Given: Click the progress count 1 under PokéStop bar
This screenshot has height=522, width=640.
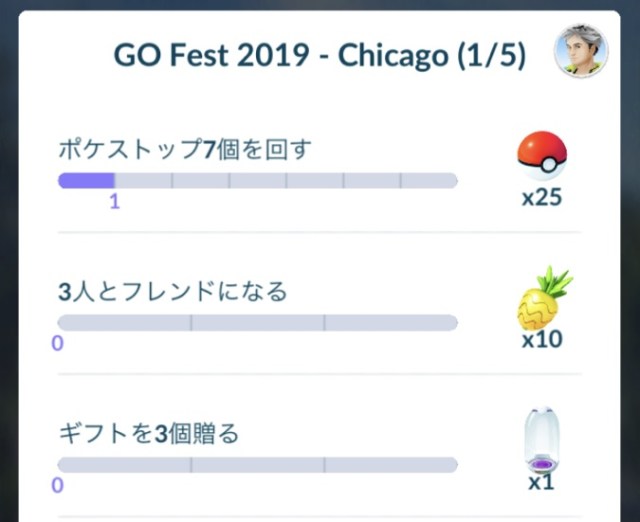Looking at the screenshot, I should [114, 201].
